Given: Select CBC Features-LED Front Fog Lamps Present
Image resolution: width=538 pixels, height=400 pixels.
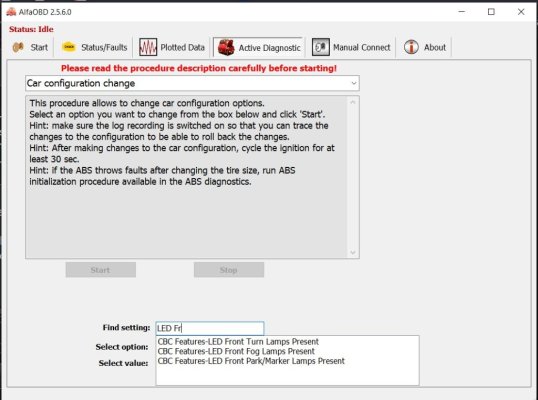Looking at the screenshot, I should coord(236,351).
